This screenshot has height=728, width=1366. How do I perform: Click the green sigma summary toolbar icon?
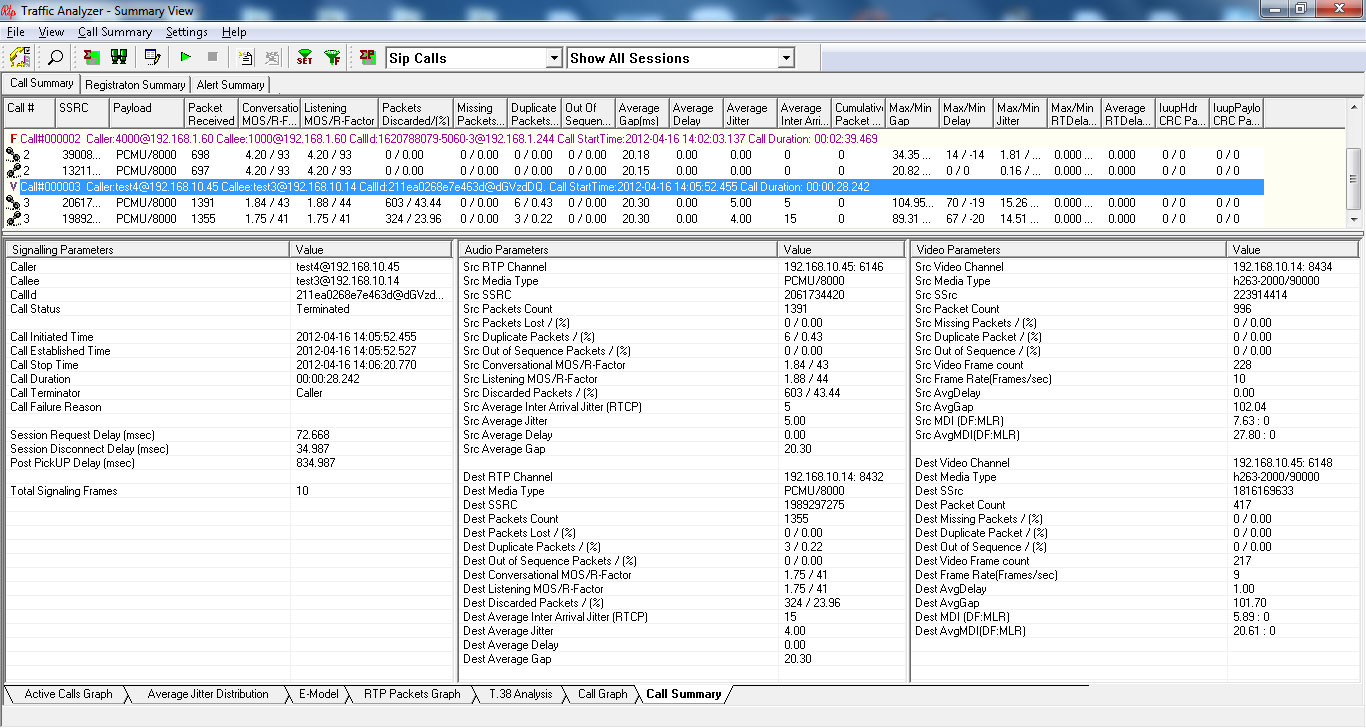(x=91, y=57)
